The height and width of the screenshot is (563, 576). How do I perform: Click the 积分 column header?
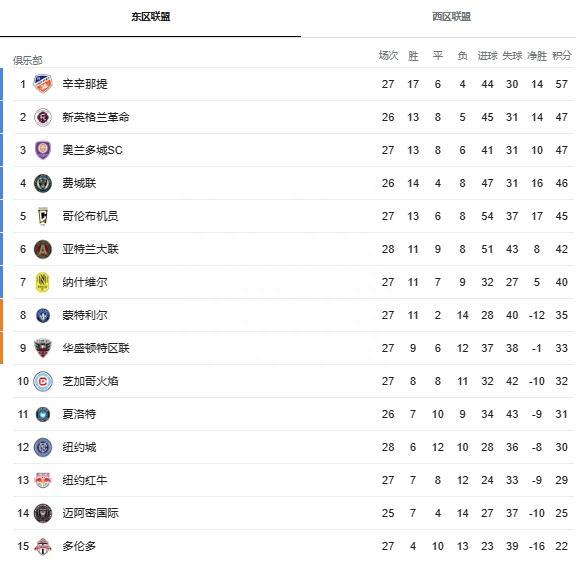(562, 55)
